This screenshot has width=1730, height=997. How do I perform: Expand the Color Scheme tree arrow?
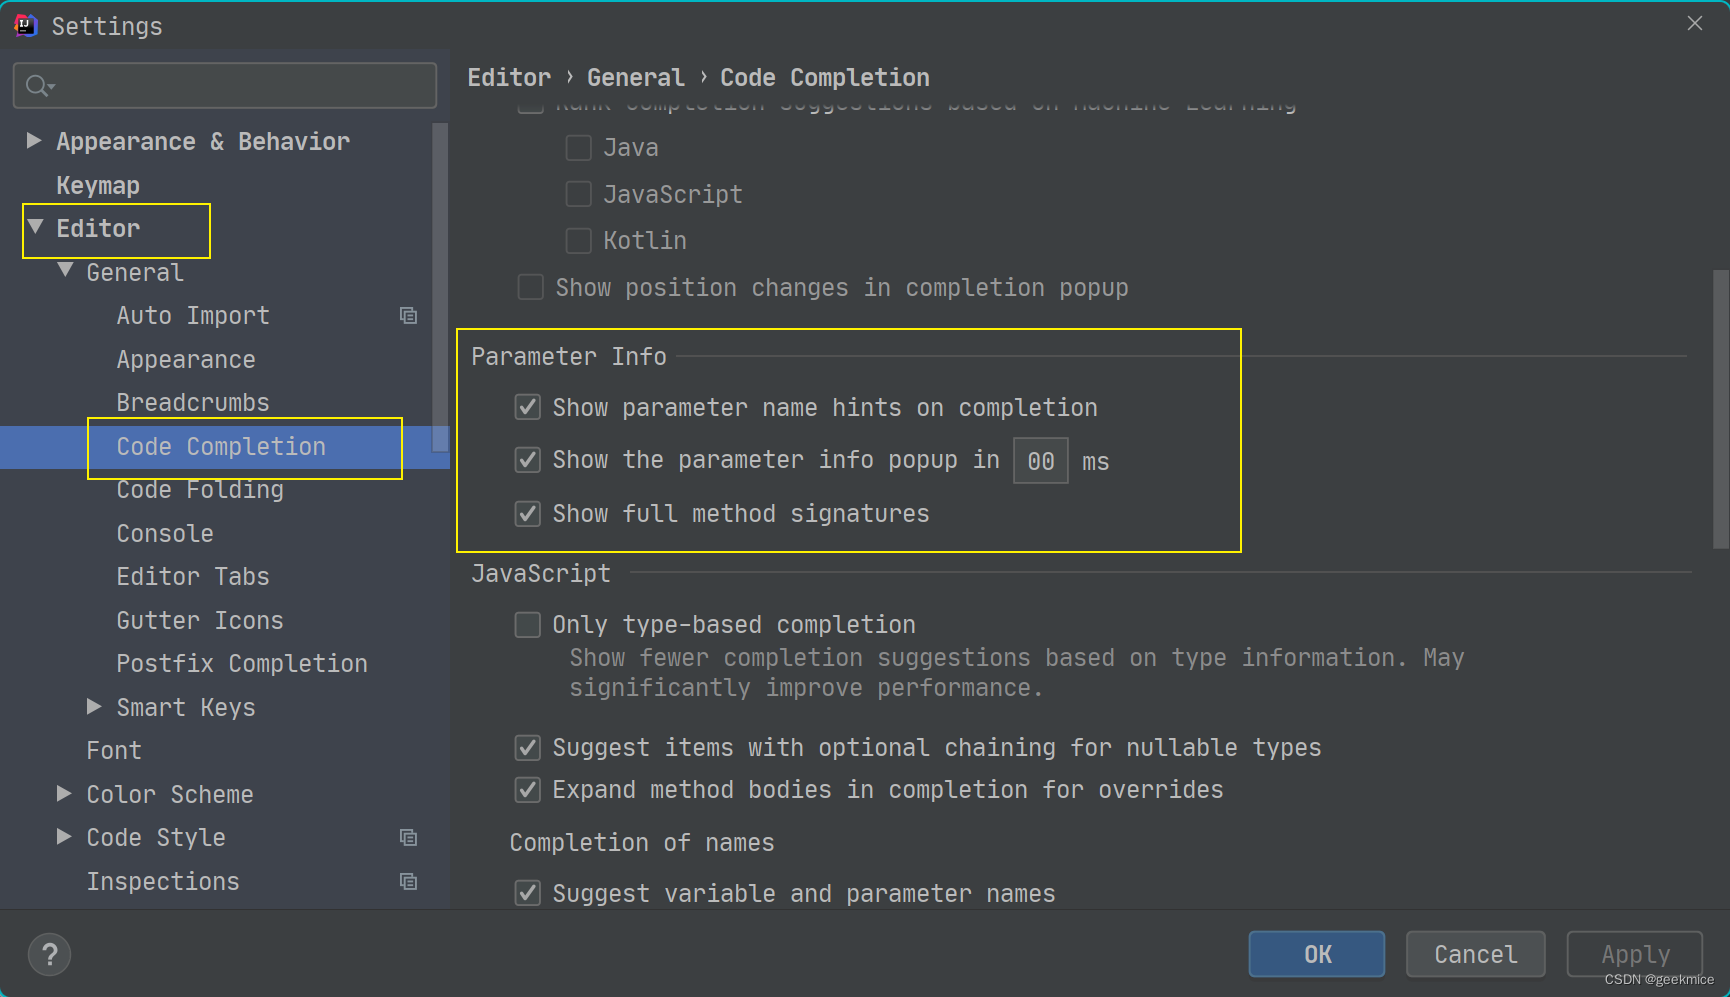coord(64,793)
